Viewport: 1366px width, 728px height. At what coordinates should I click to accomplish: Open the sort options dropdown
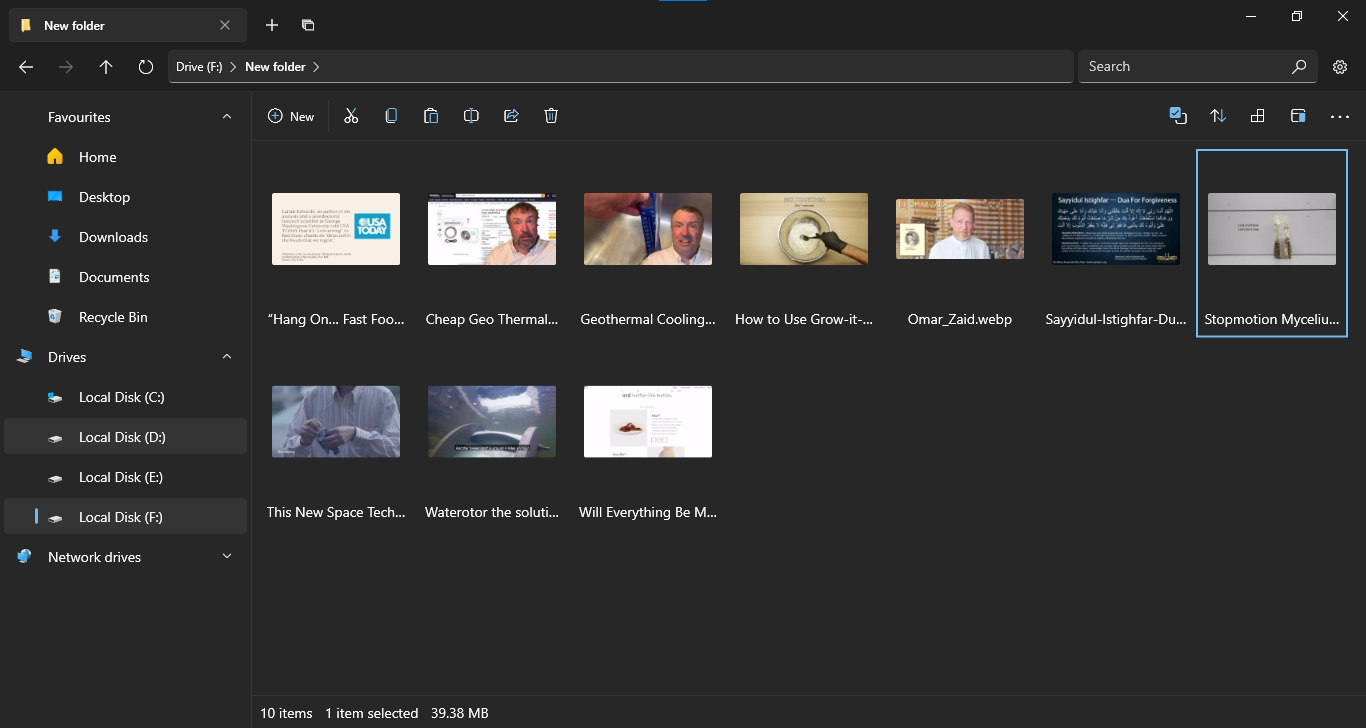[x=1218, y=116]
